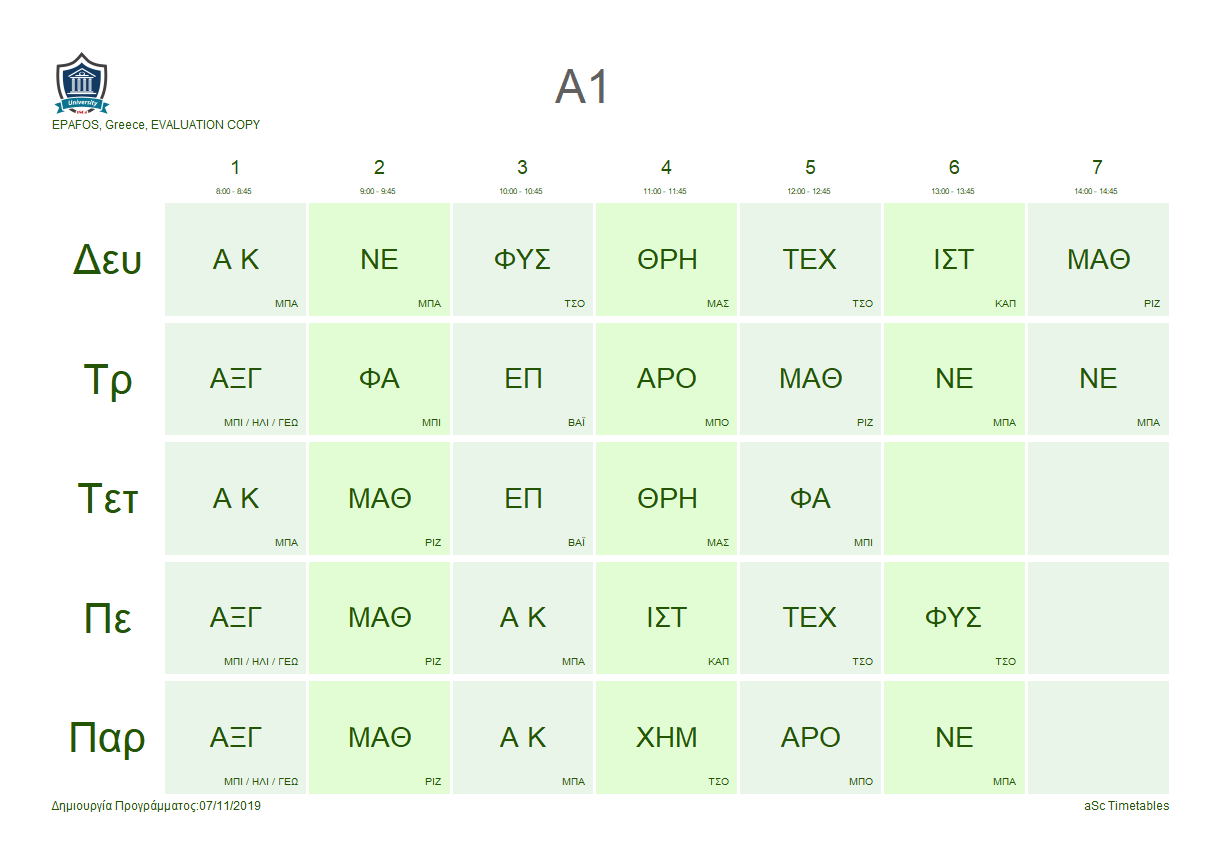Select the Παρ day row header

click(x=108, y=738)
